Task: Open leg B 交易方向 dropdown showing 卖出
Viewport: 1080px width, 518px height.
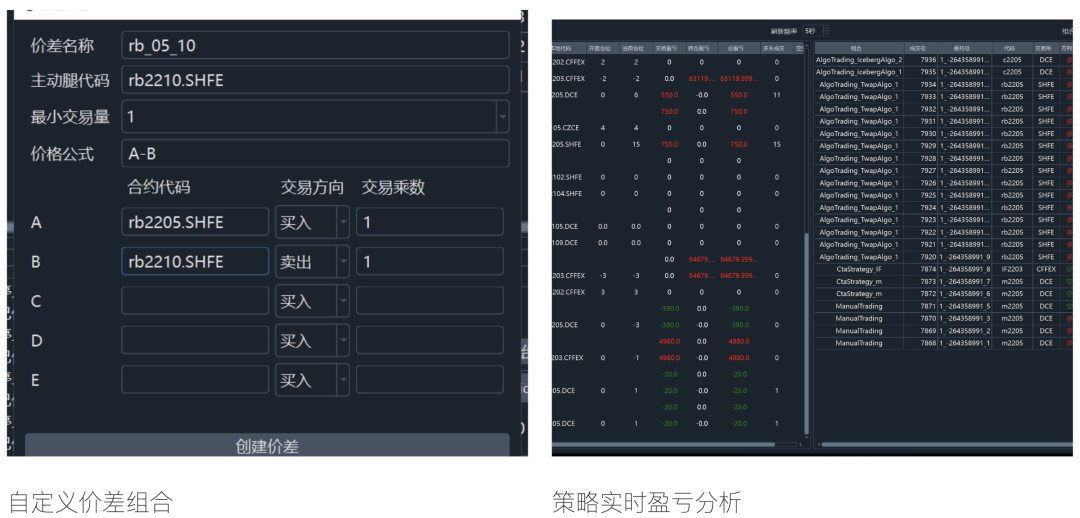Action: 312,261
